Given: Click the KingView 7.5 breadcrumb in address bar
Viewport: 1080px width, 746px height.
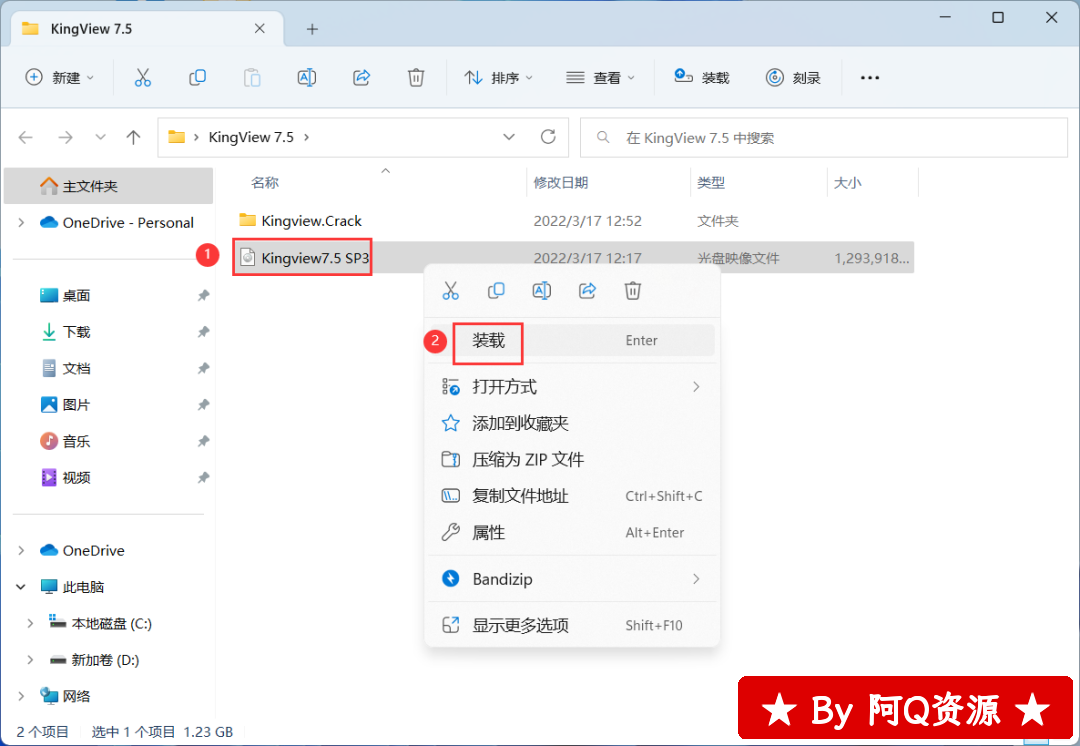Looking at the screenshot, I should 251,137.
